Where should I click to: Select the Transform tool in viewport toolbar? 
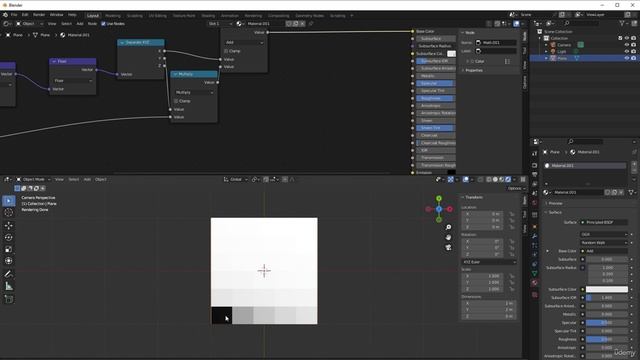9,261
